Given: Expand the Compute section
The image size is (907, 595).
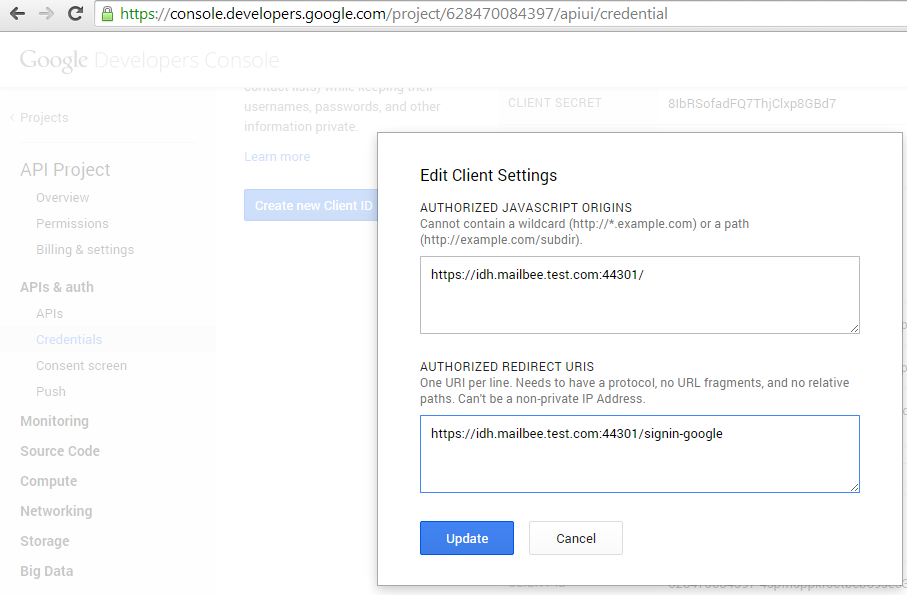Looking at the screenshot, I should (49, 481).
